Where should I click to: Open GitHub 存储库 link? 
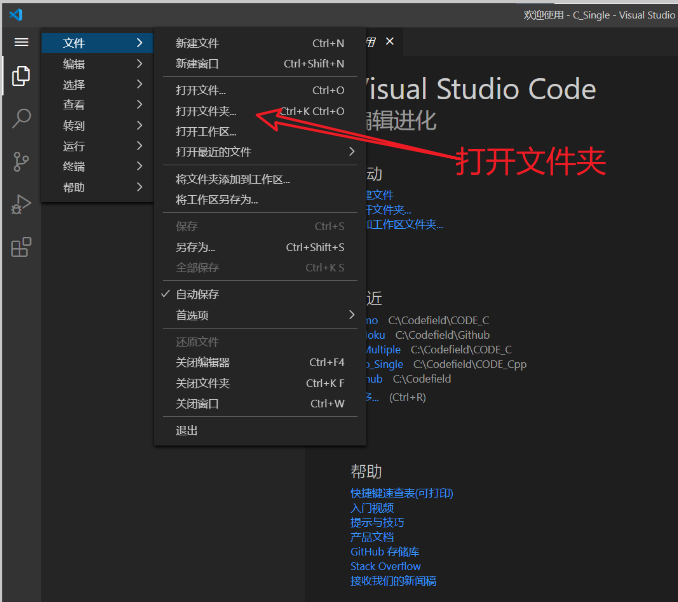[x=385, y=552]
